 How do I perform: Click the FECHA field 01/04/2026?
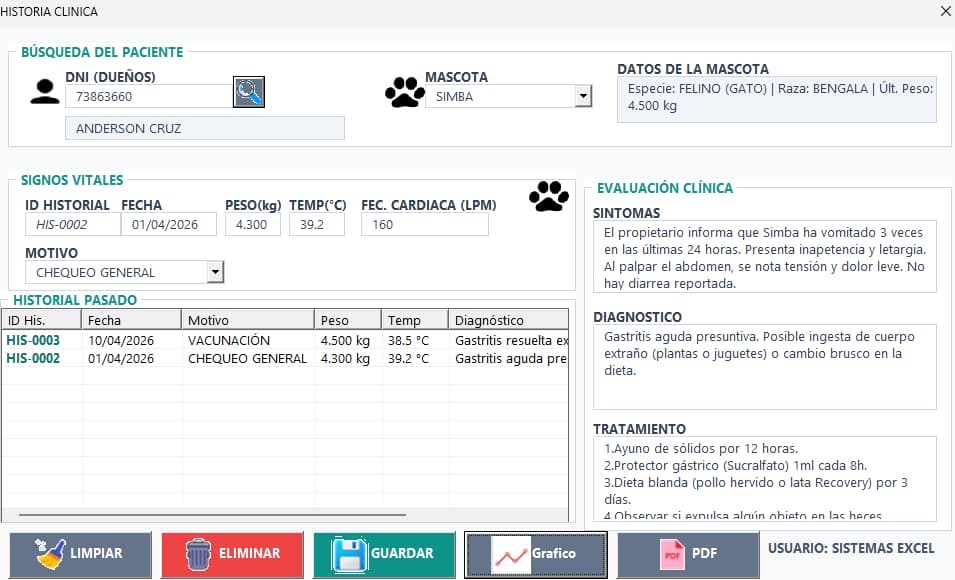tap(169, 224)
